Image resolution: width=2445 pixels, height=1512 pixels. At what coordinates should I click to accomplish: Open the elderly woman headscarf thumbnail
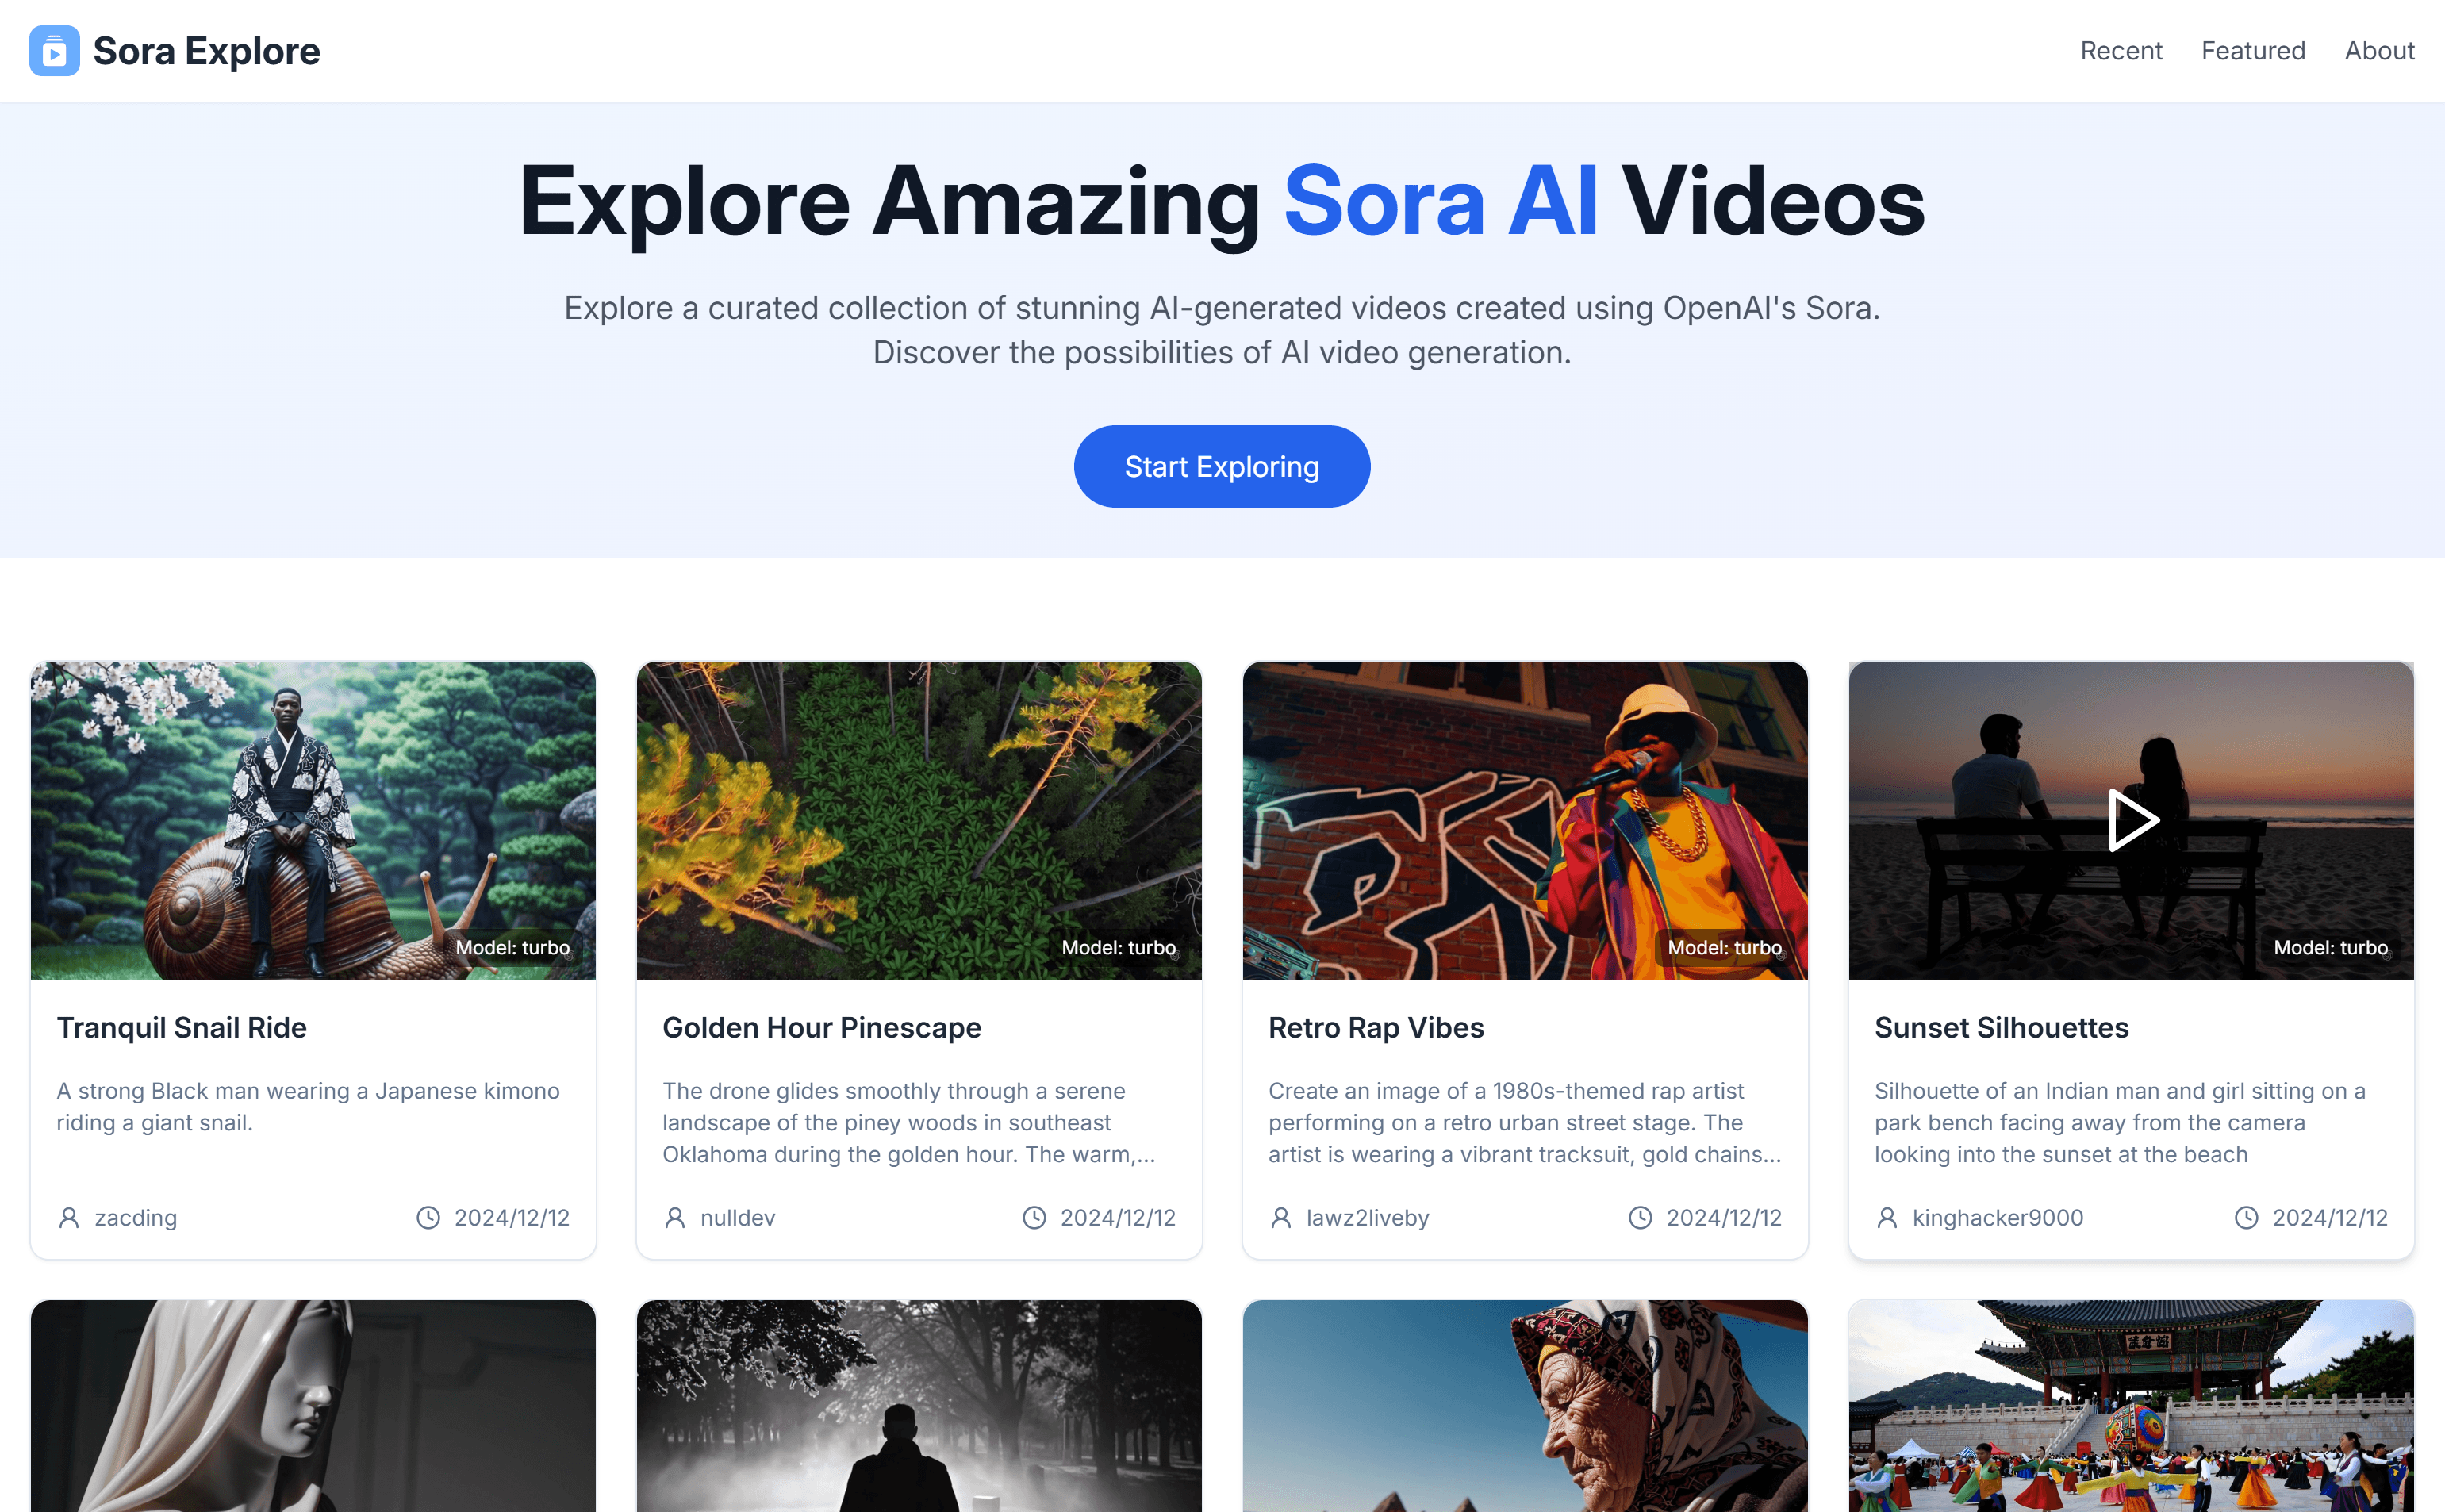(1525, 1406)
